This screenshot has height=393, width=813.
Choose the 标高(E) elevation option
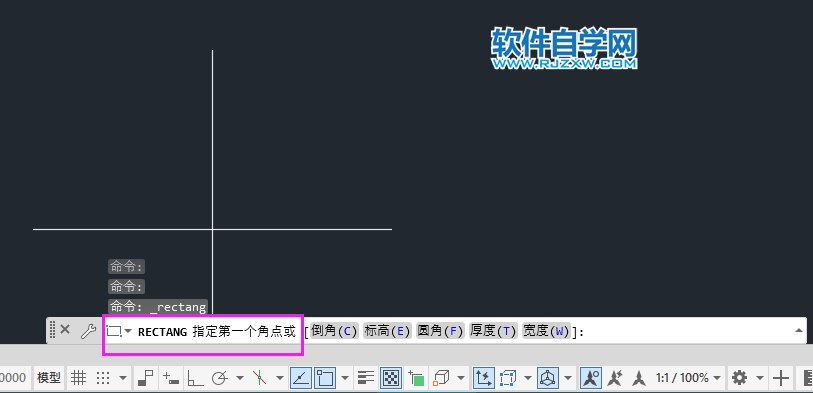click(x=387, y=331)
